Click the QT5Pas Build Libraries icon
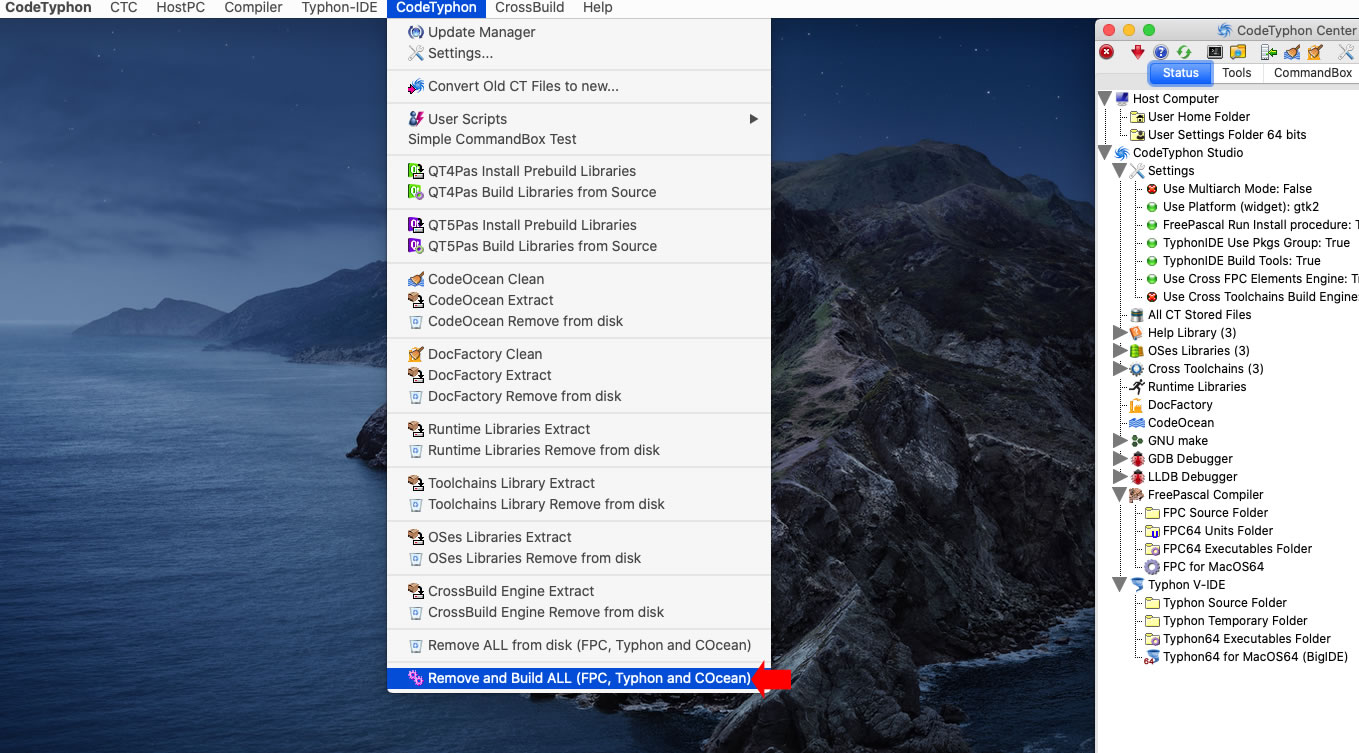The width and height of the screenshot is (1359, 753). click(x=416, y=246)
